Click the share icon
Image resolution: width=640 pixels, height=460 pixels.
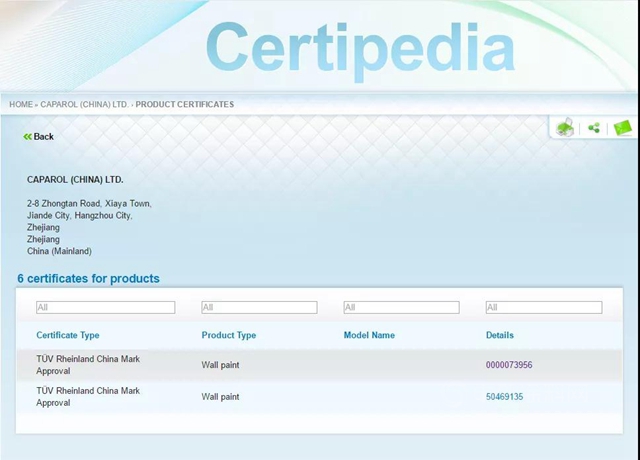(594, 128)
